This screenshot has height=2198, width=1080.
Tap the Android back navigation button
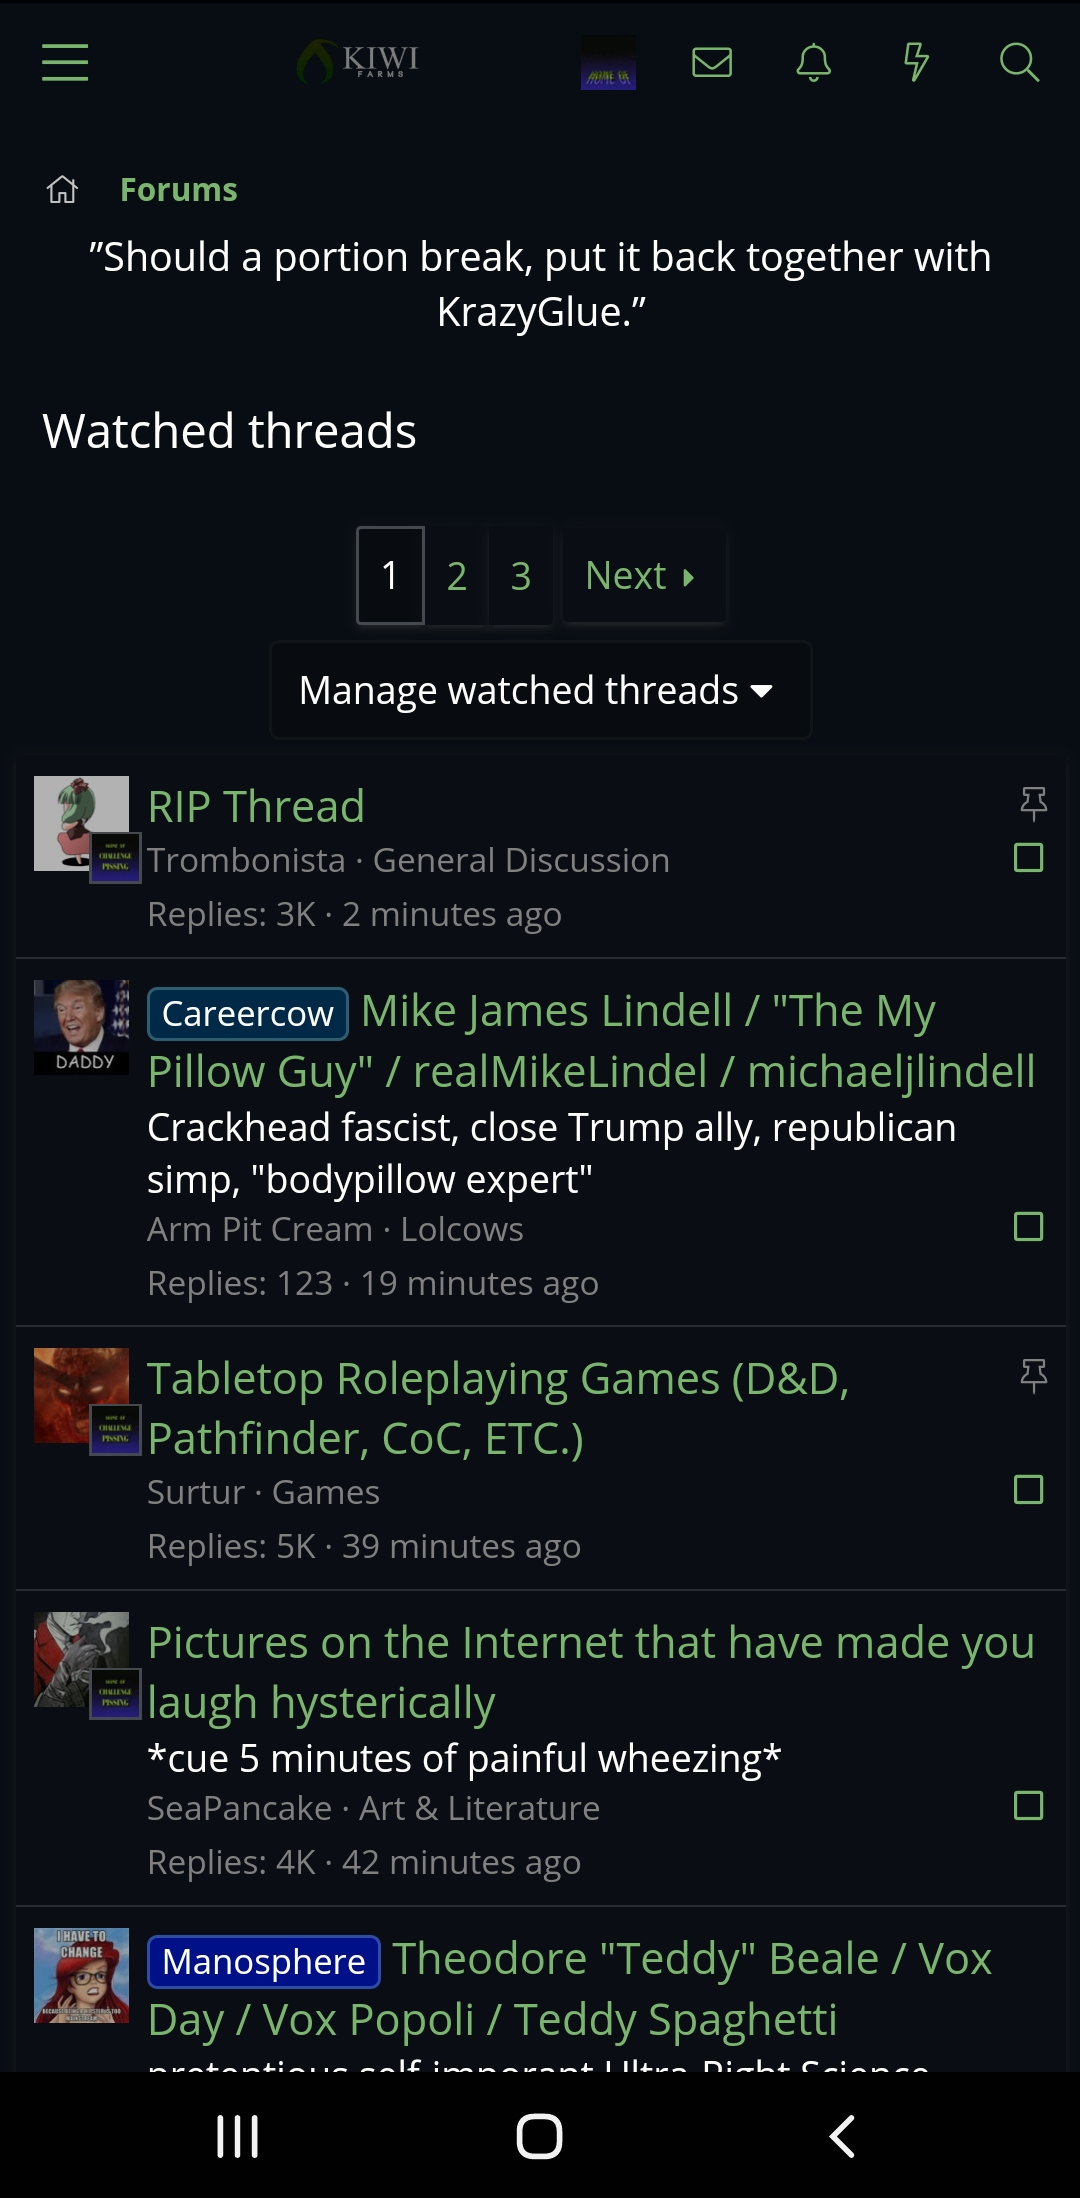click(842, 2136)
